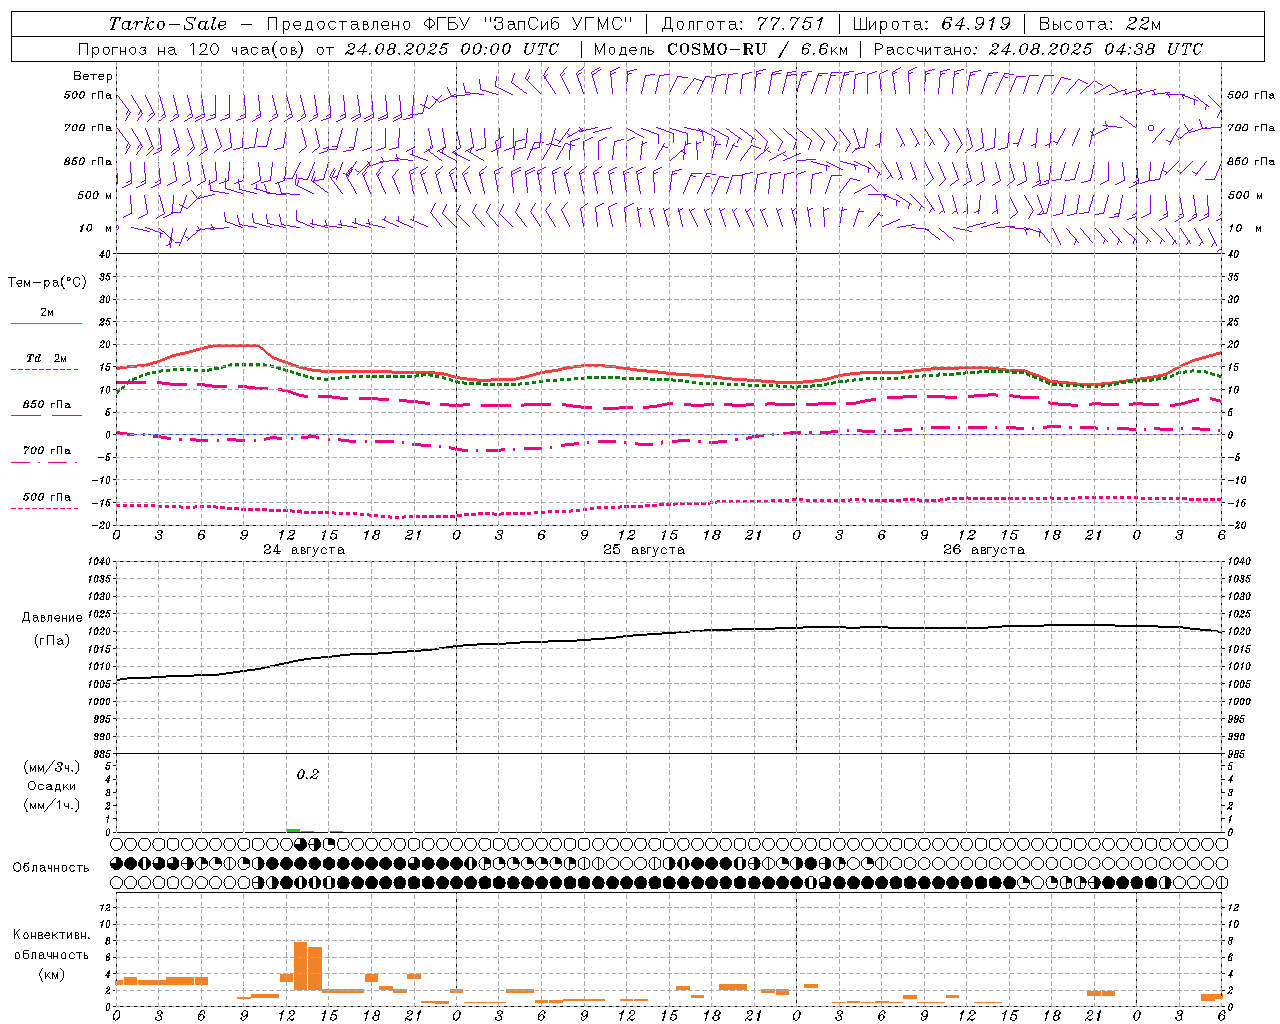The width and height of the screenshot is (1280, 1024).
Task: Click the "0.2" precipitation amount value
Action: pyautogui.click(x=308, y=775)
